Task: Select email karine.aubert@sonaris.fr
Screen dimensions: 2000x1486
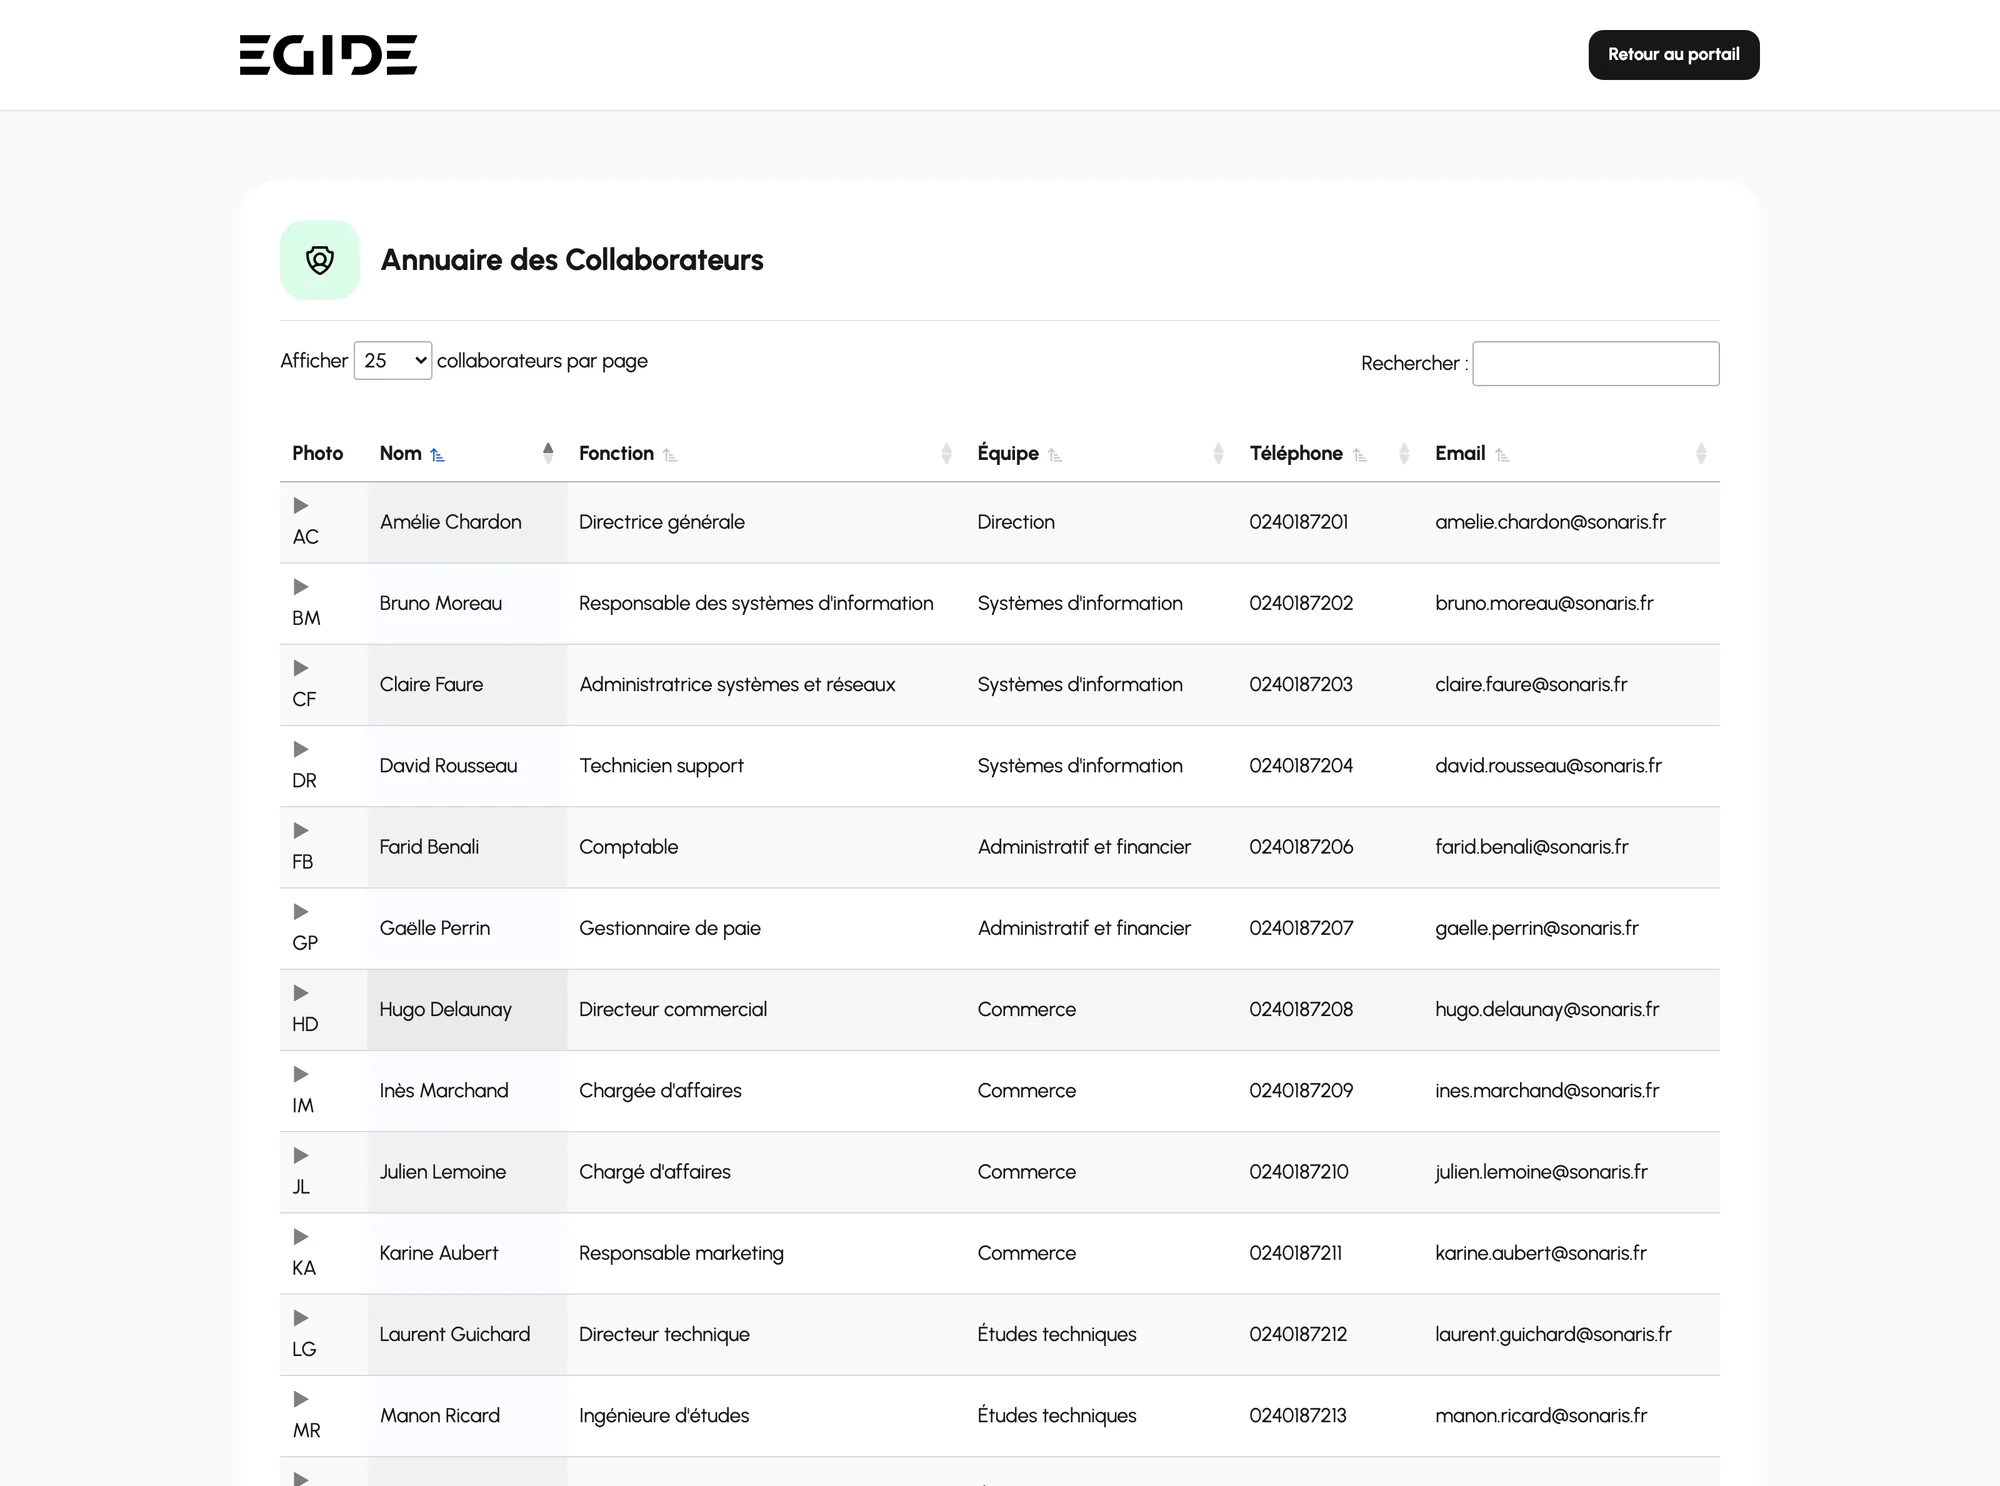Action: [x=1541, y=1253]
